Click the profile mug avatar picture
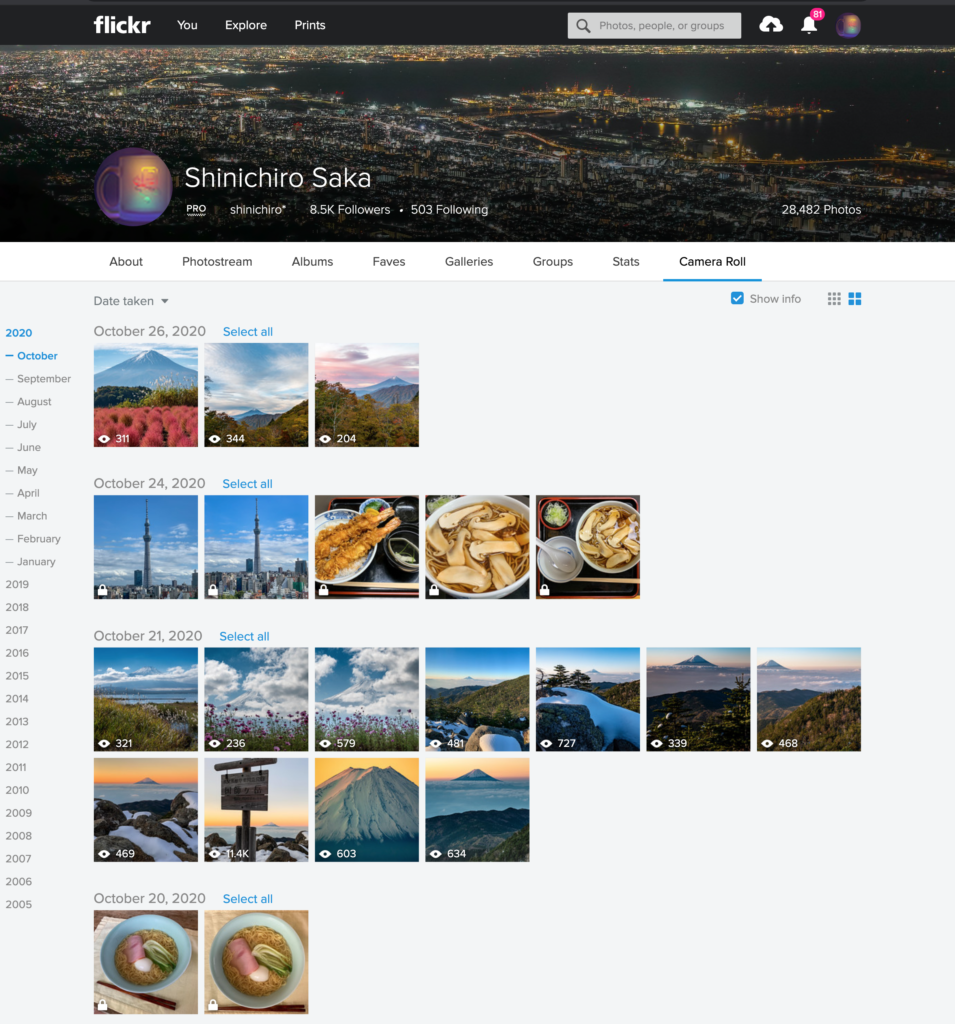955x1024 pixels. [133, 187]
